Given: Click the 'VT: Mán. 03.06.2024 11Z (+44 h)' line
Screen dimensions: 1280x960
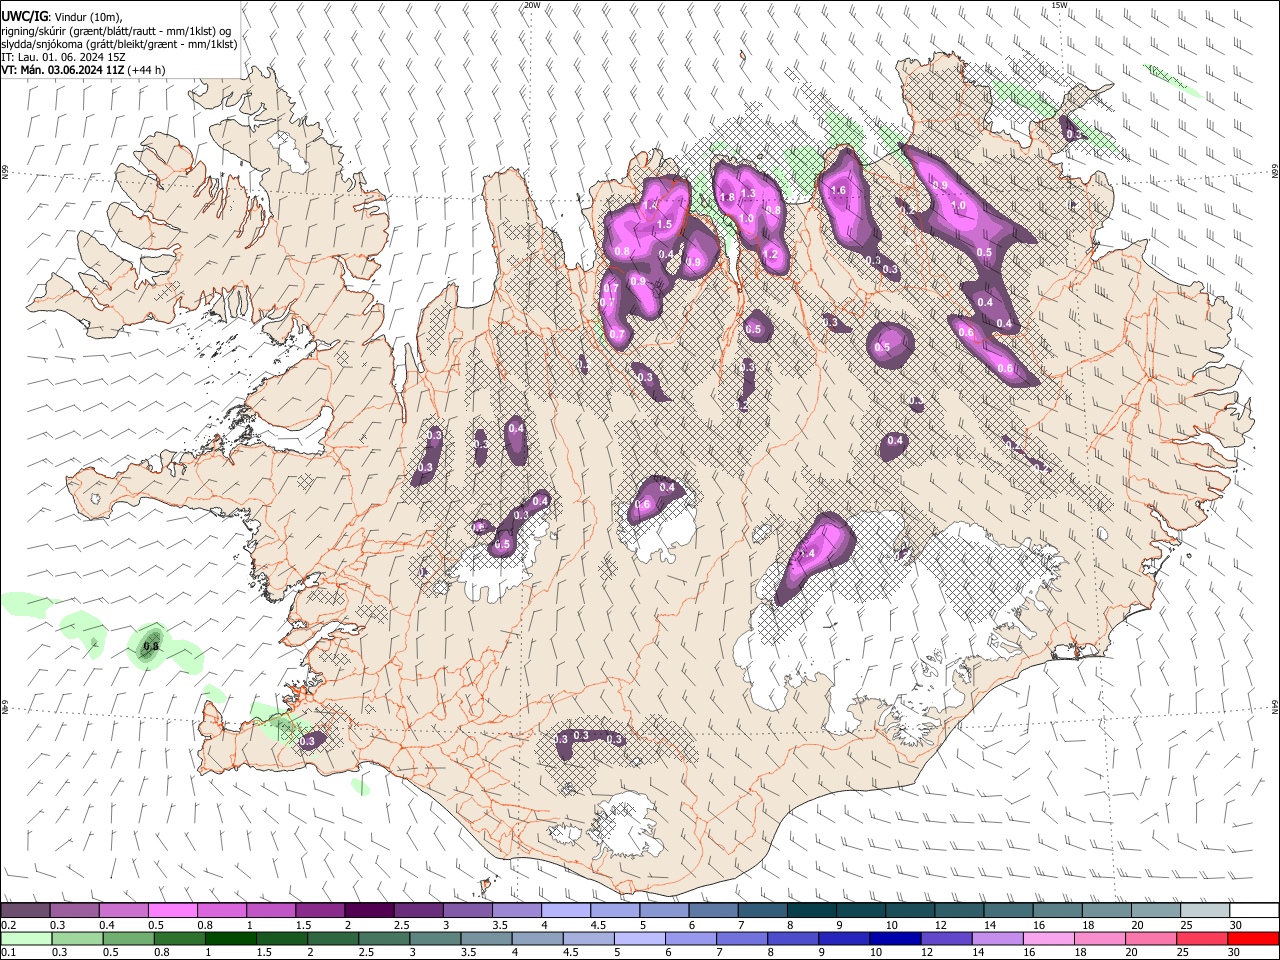Looking at the screenshot, I should pos(83,70).
